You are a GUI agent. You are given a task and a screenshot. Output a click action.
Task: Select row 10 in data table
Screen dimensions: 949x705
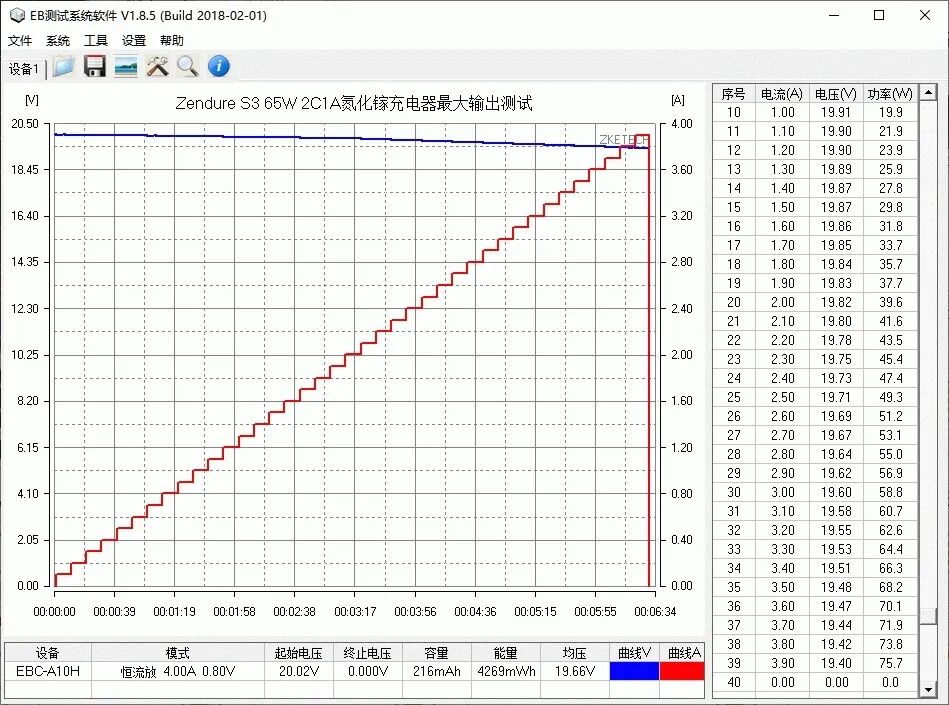click(x=815, y=112)
